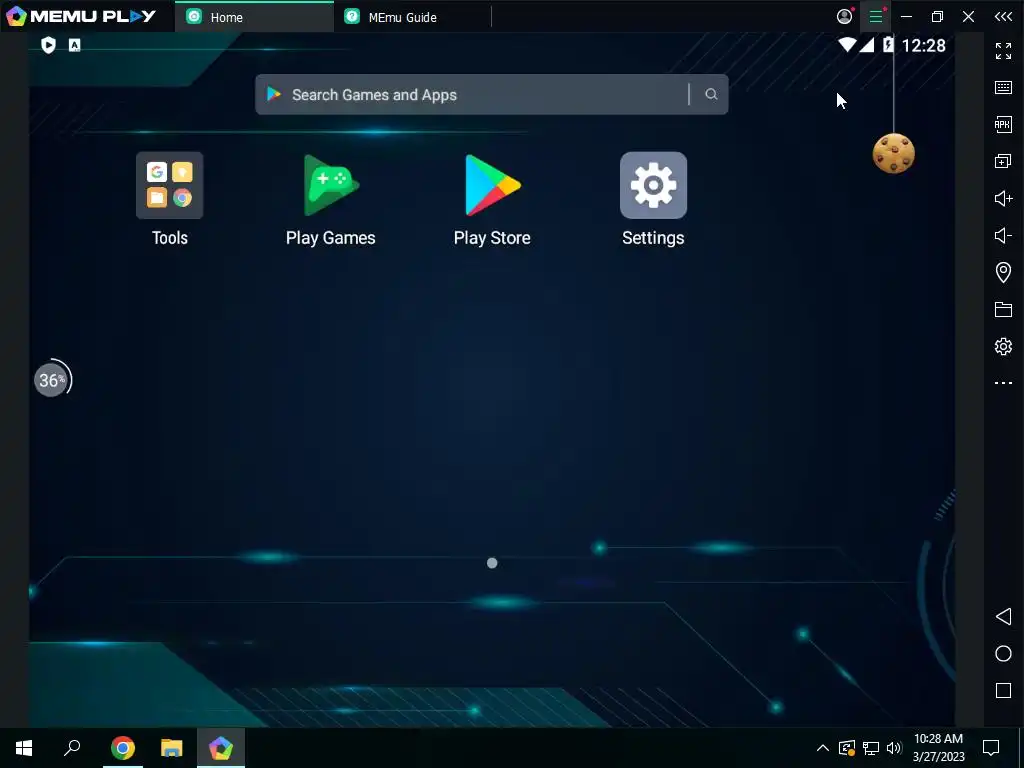Click the magnifier search button in search bar

711,95
